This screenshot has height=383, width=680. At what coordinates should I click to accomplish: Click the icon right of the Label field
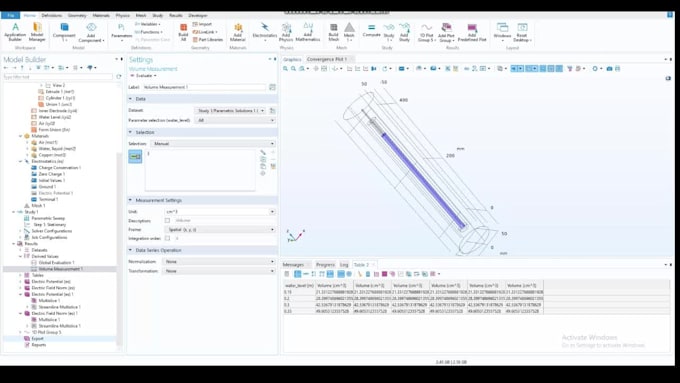point(272,87)
